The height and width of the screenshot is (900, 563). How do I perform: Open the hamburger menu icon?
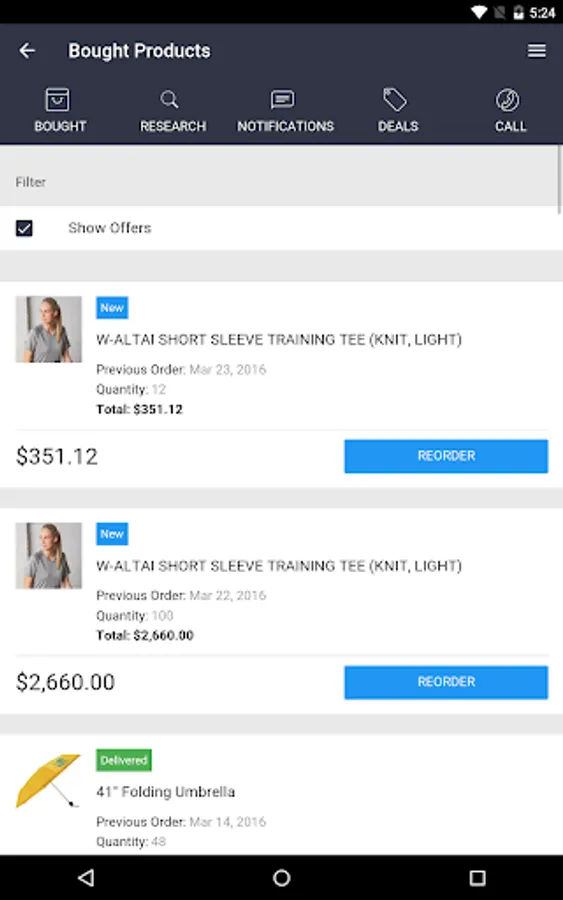coord(537,51)
